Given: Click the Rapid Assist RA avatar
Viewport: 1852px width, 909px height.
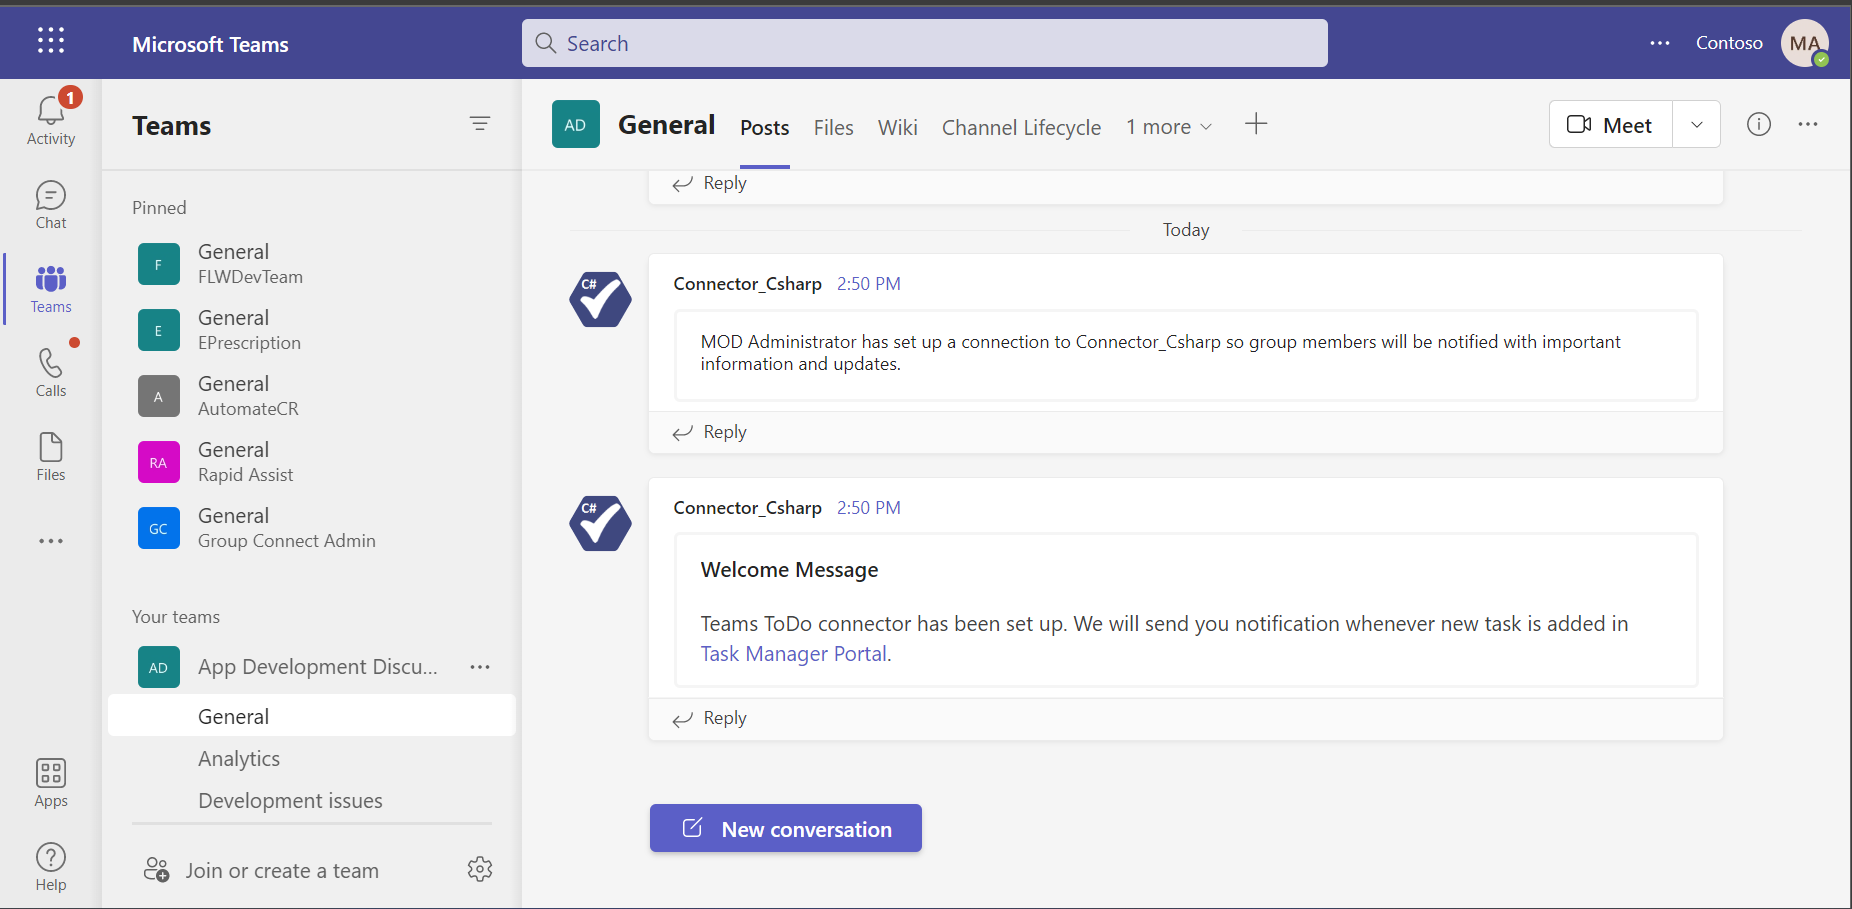Looking at the screenshot, I should (159, 462).
